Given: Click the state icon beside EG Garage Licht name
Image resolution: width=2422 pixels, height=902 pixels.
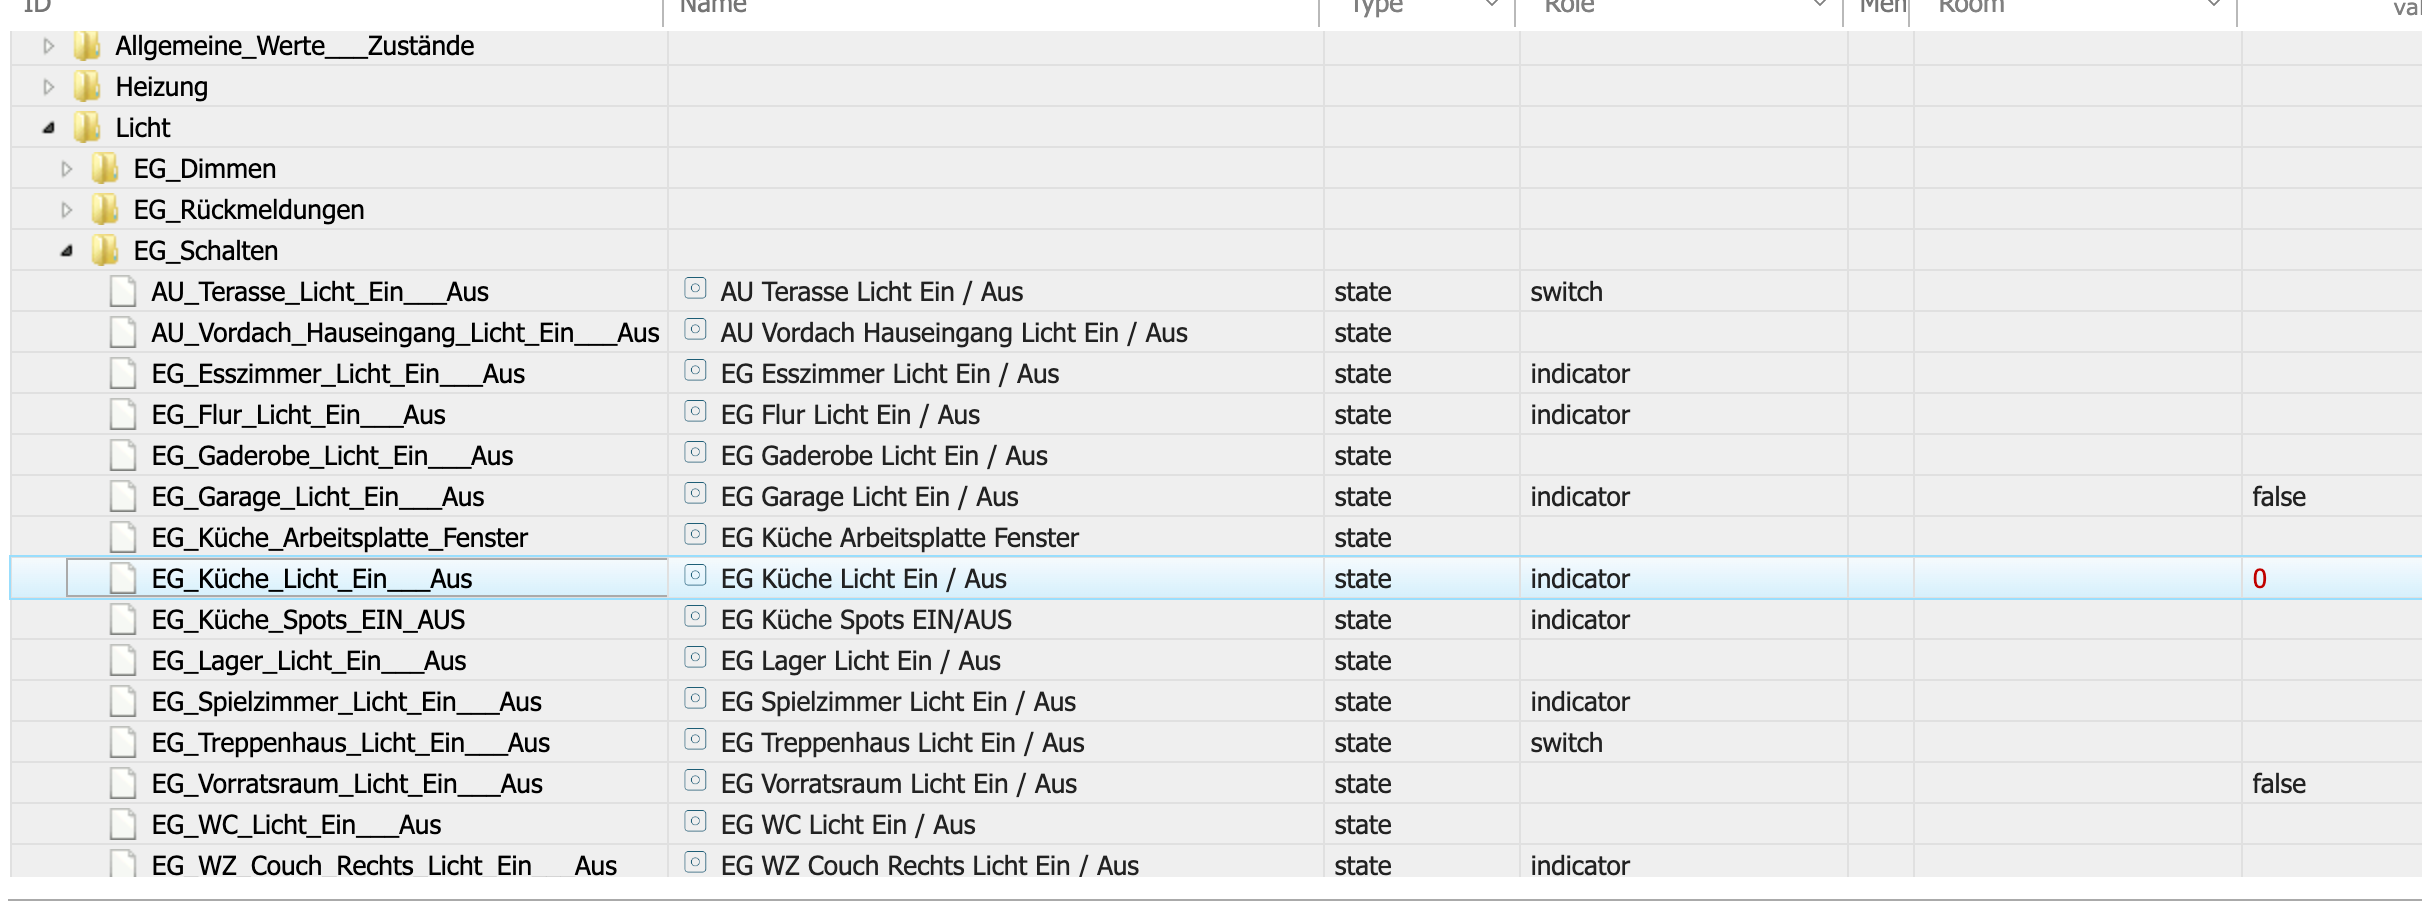Looking at the screenshot, I should tap(695, 495).
